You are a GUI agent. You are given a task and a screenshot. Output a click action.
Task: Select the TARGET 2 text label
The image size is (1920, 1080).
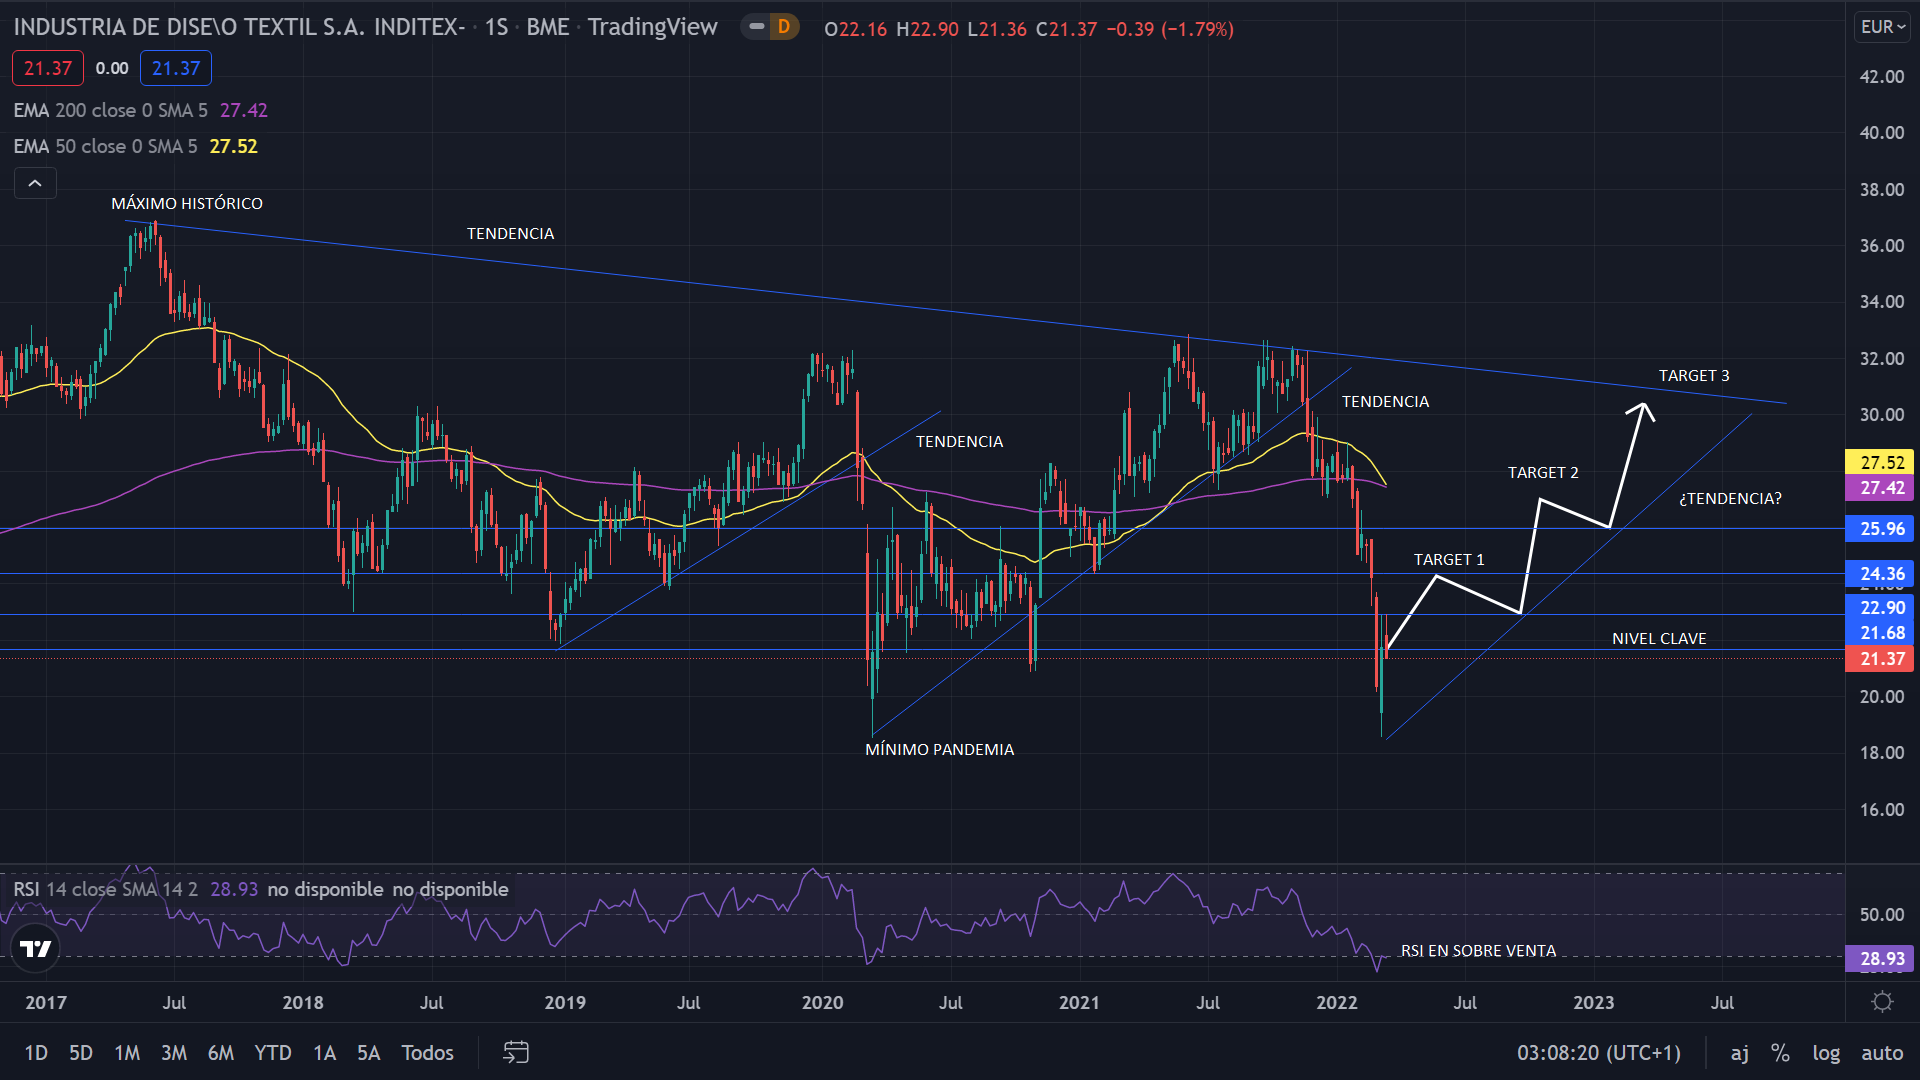click(x=1543, y=472)
